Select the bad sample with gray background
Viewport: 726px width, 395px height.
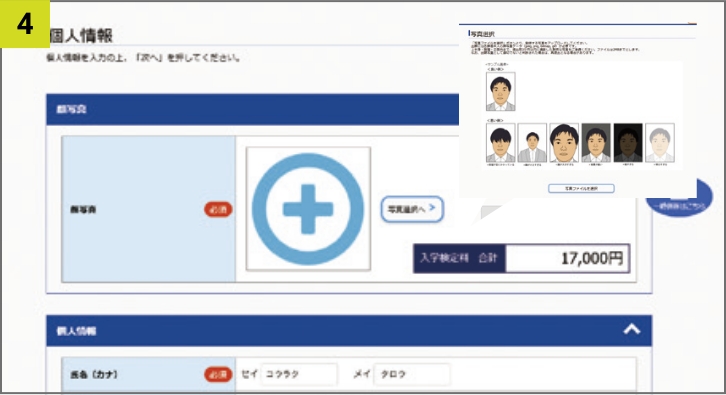click(596, 143)
